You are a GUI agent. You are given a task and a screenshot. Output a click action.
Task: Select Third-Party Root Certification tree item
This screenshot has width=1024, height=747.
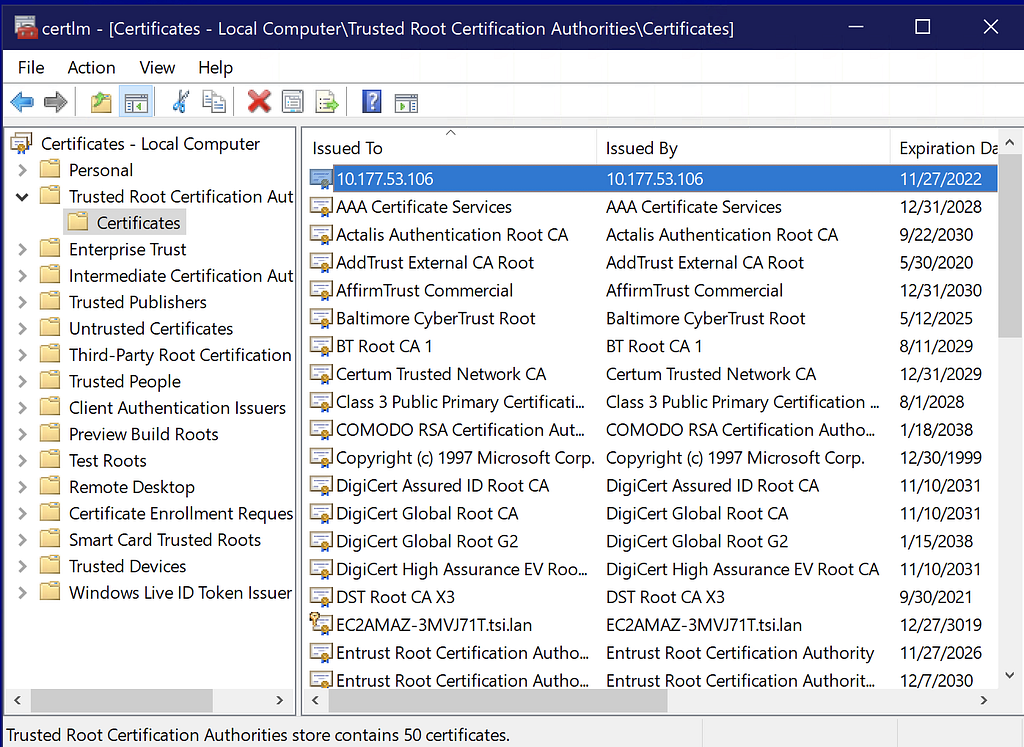pos(180,355)
